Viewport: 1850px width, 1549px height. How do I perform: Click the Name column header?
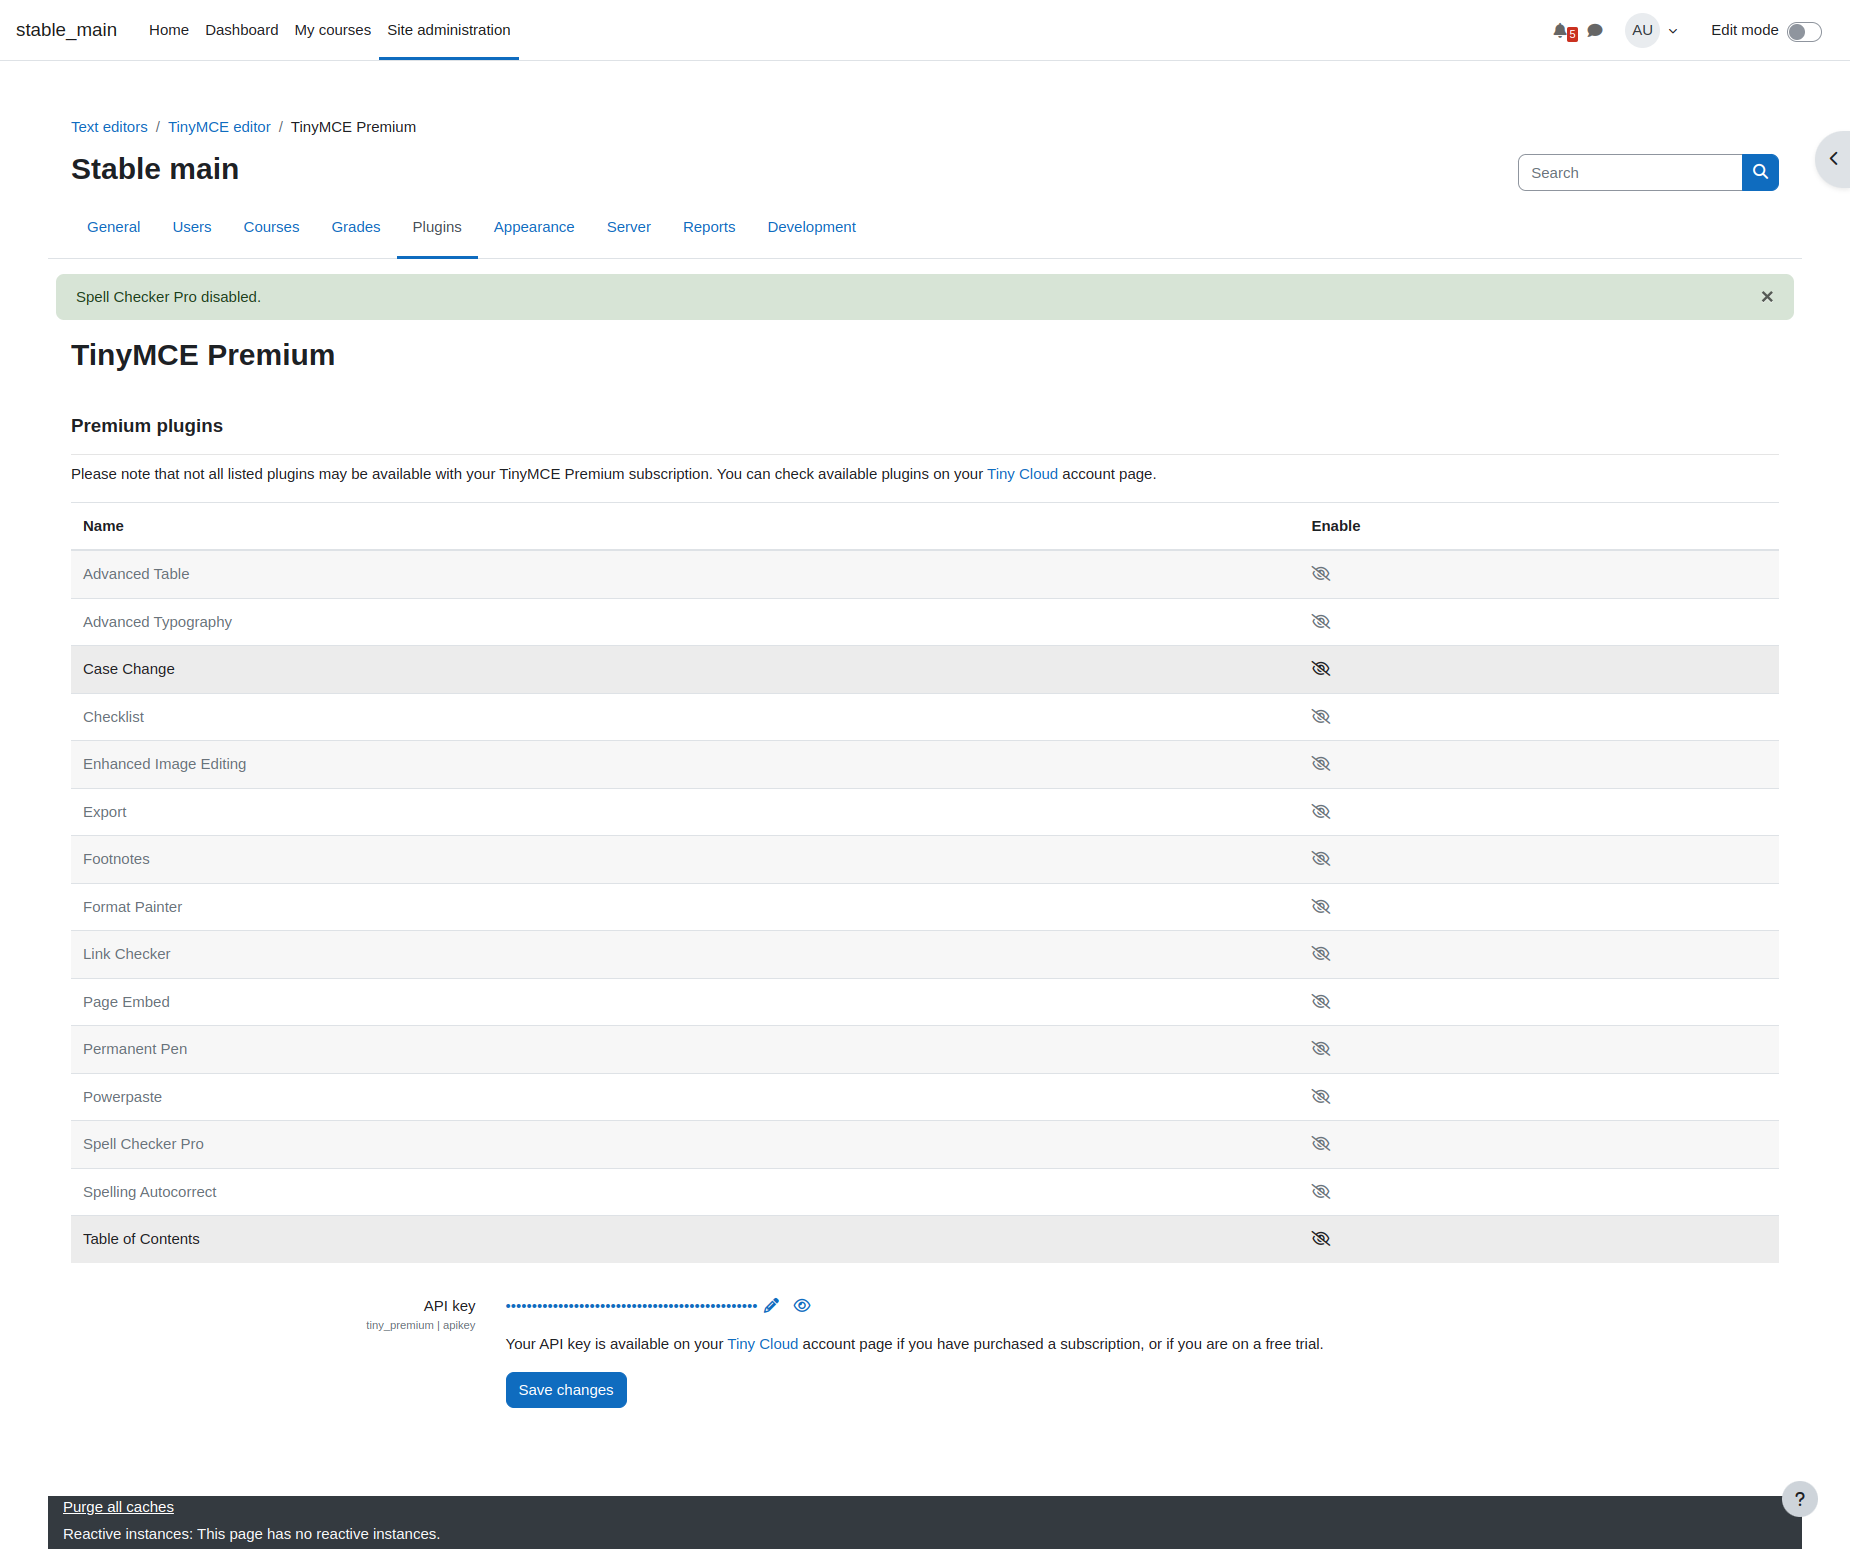103,526
